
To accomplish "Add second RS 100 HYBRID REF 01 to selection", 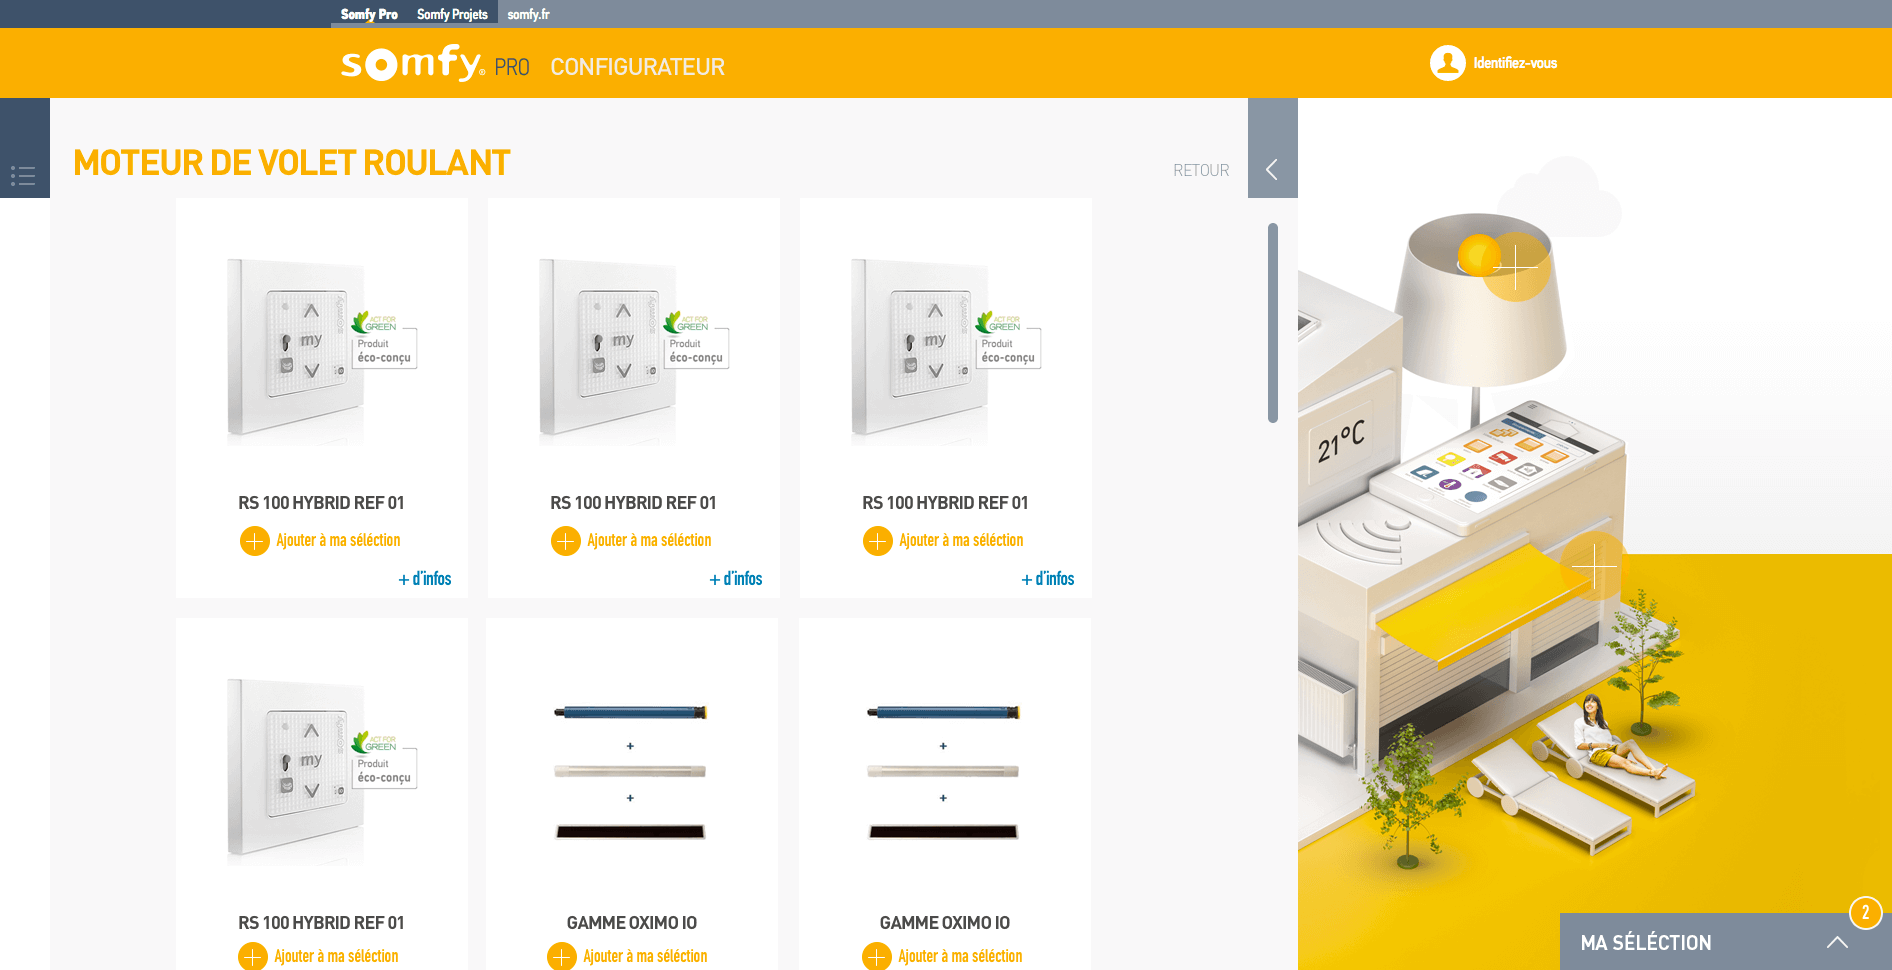I will coord(649,540).
